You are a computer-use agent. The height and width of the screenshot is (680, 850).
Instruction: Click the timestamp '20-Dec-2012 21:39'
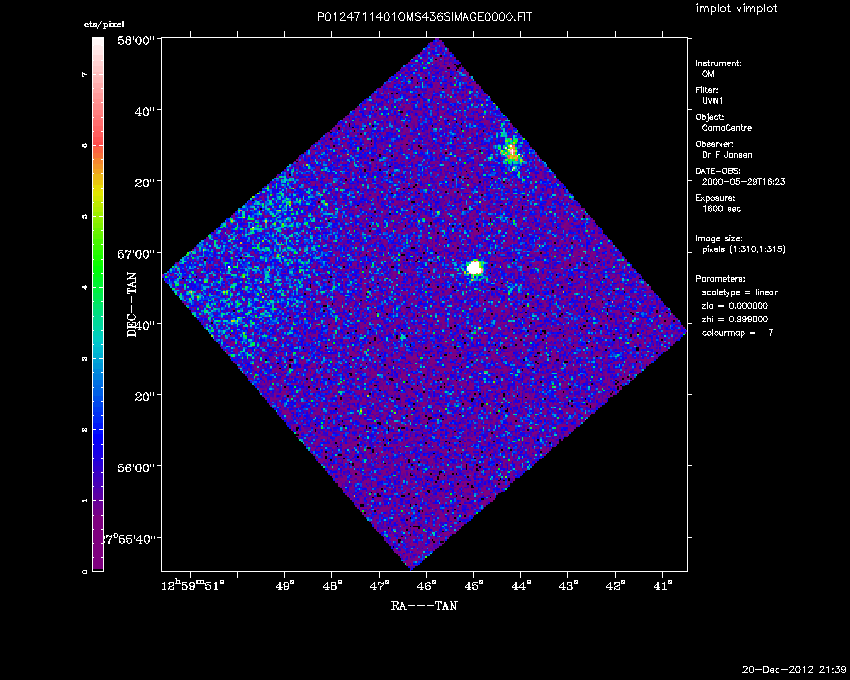[x=794, y=670]
